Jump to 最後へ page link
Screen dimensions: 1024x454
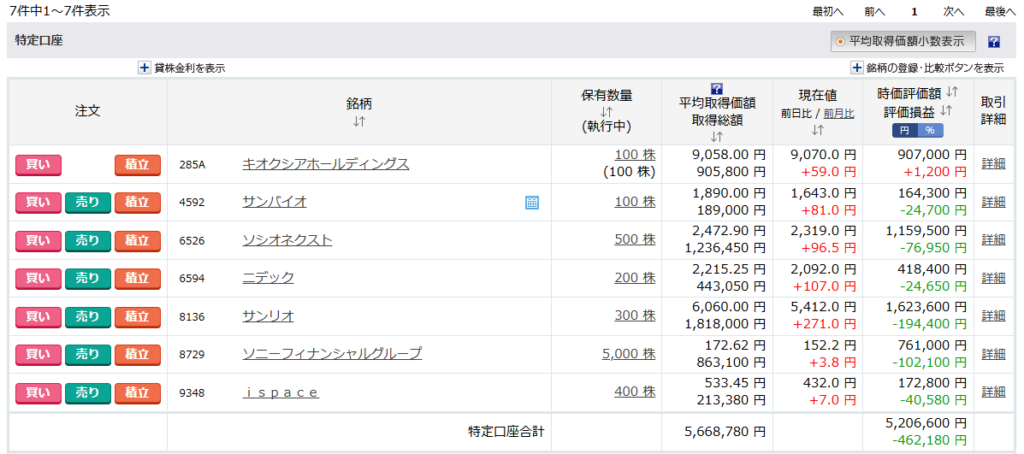(x=1000, y=11)
